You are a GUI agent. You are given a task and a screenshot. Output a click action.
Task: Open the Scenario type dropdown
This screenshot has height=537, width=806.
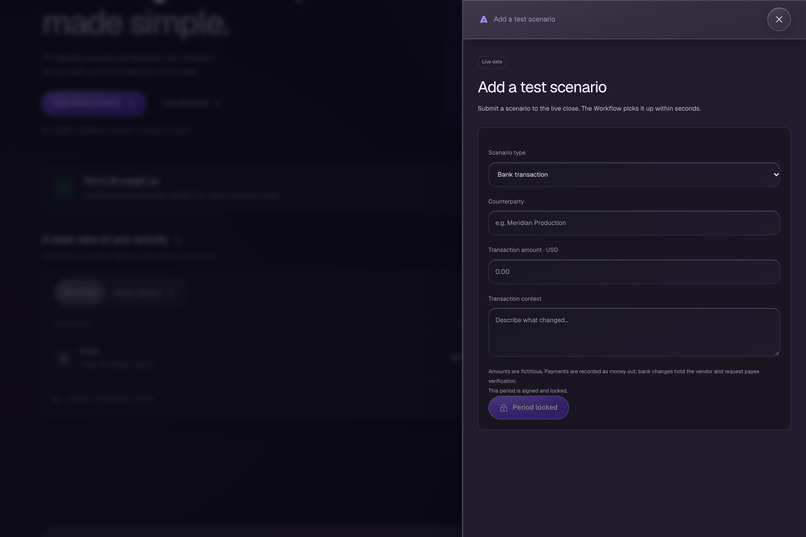(634, 175)
